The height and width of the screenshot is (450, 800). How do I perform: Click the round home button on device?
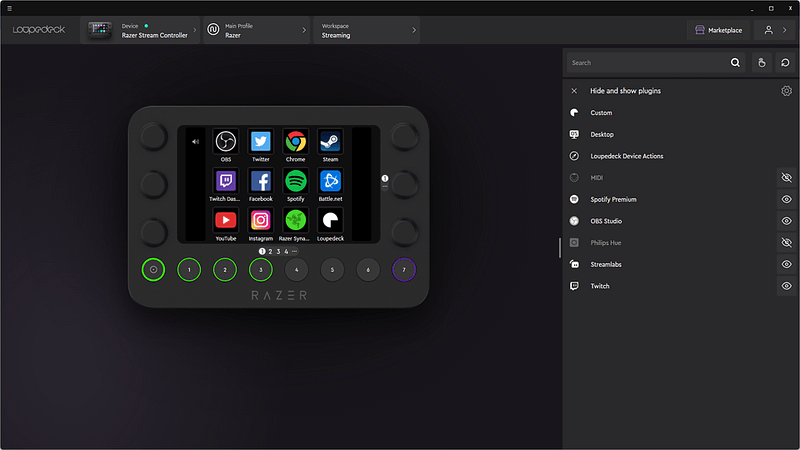[153, 269]
